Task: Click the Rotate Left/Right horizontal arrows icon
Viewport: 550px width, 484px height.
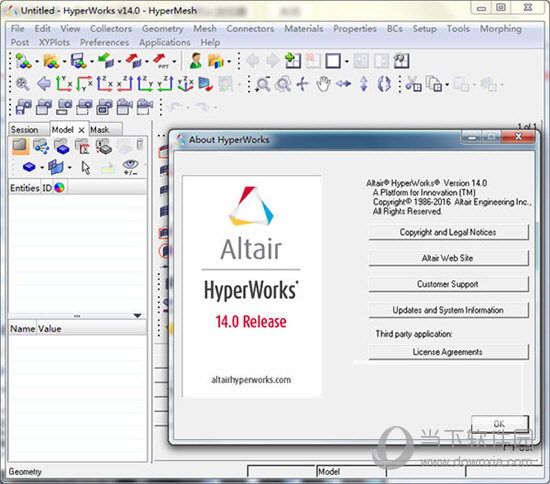Action: point(343,84)
